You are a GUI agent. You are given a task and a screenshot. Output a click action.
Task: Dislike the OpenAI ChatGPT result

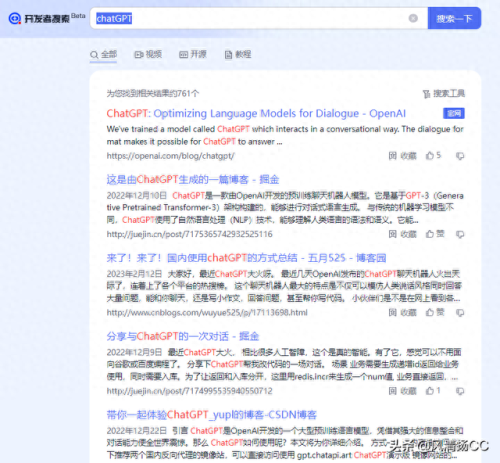(460, 156)
